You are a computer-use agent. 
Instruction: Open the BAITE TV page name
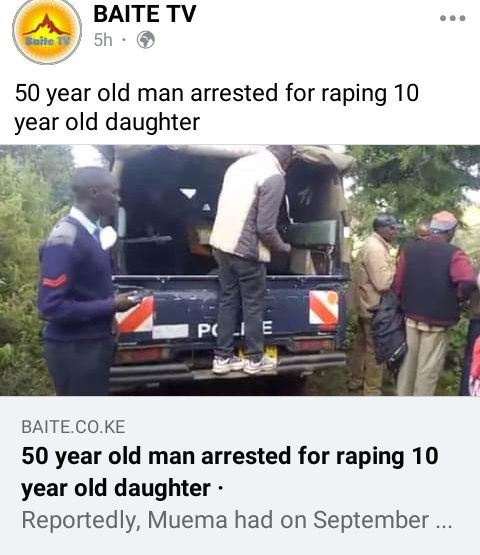point(144,14)
